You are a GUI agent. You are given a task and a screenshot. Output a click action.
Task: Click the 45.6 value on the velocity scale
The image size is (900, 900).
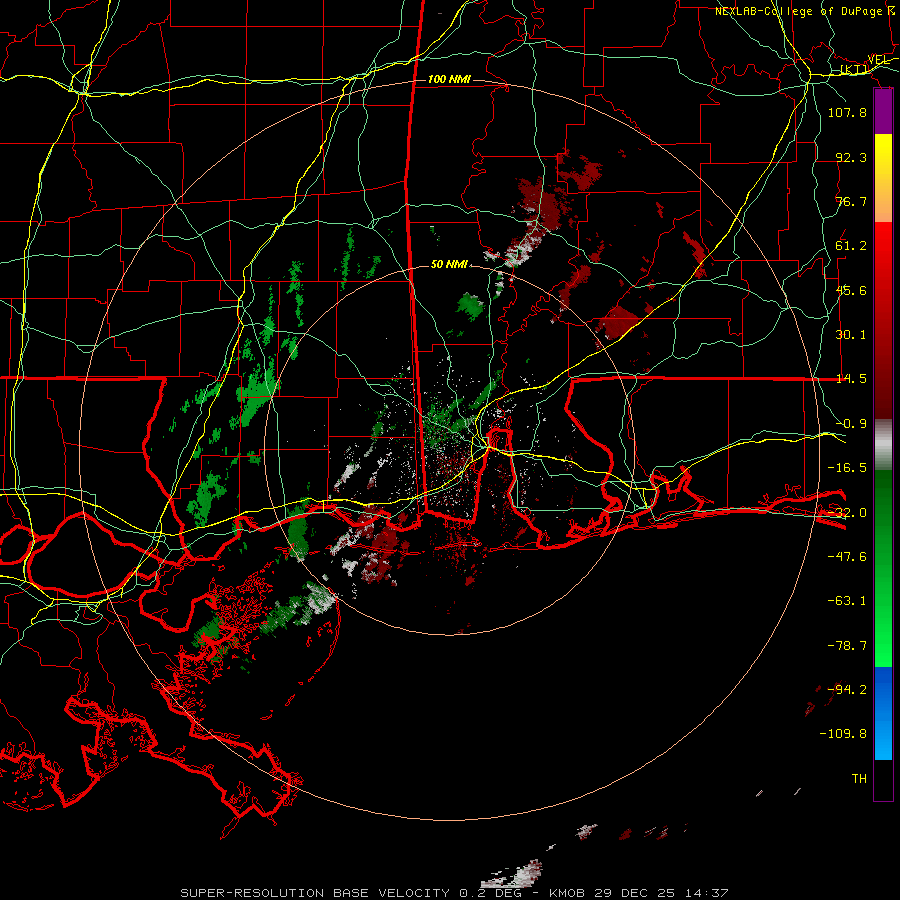(x=851, y=290)
